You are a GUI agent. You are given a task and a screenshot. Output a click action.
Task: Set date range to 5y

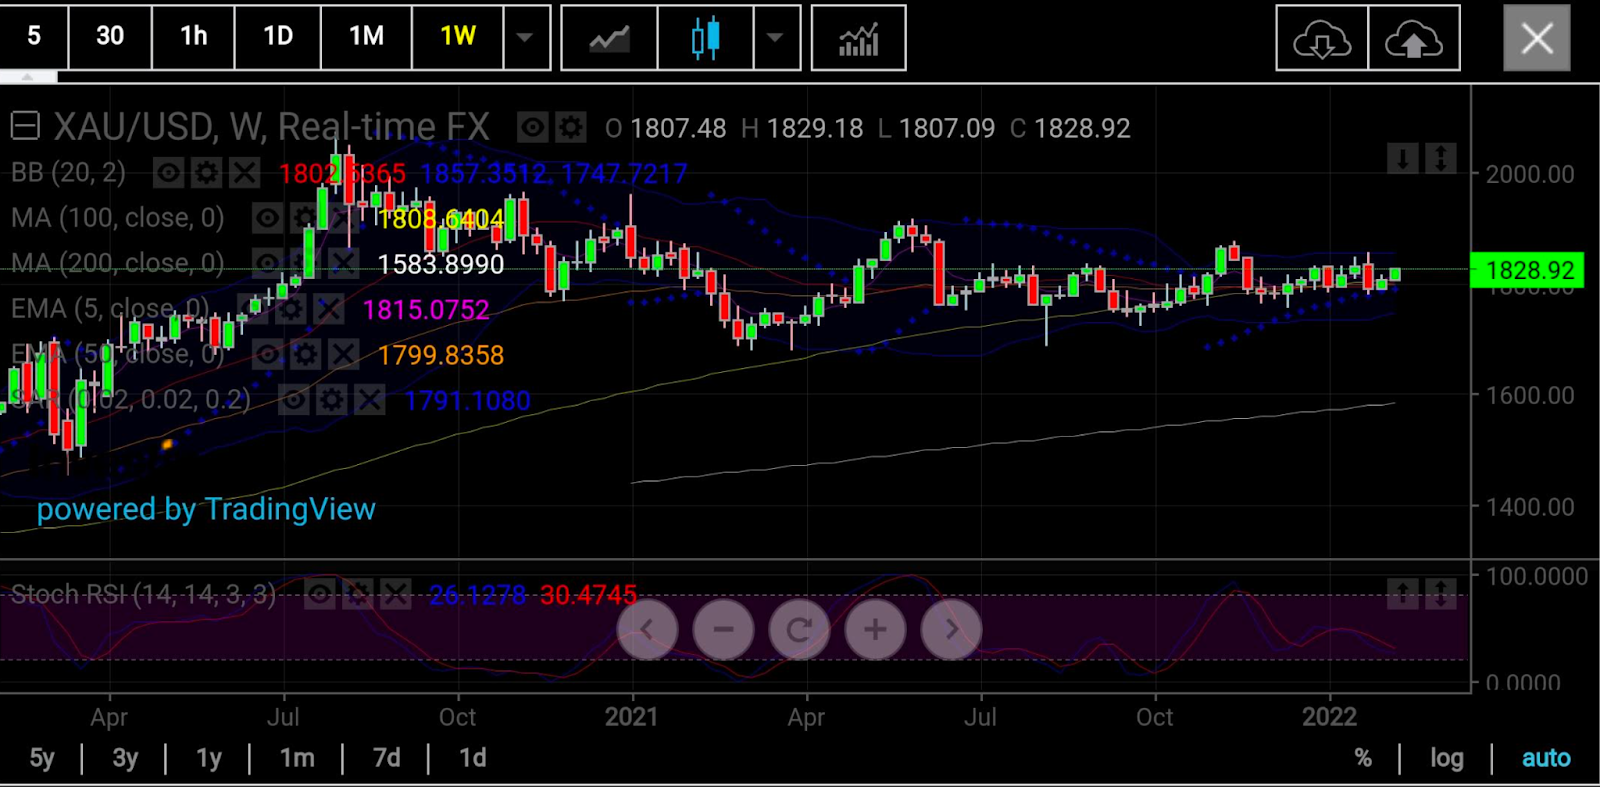(42, 758)
